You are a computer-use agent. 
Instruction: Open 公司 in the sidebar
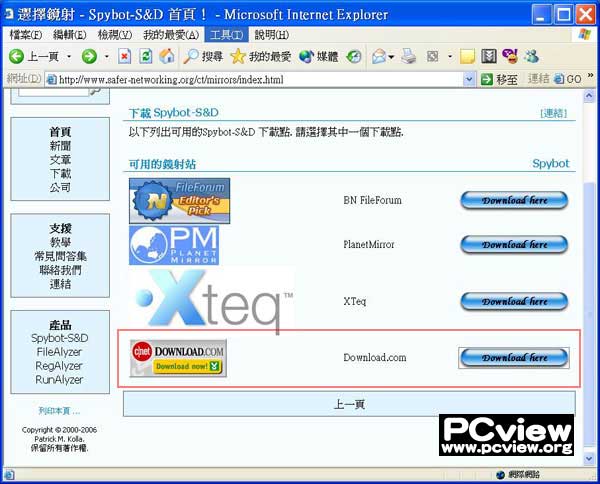pos(60,187)
